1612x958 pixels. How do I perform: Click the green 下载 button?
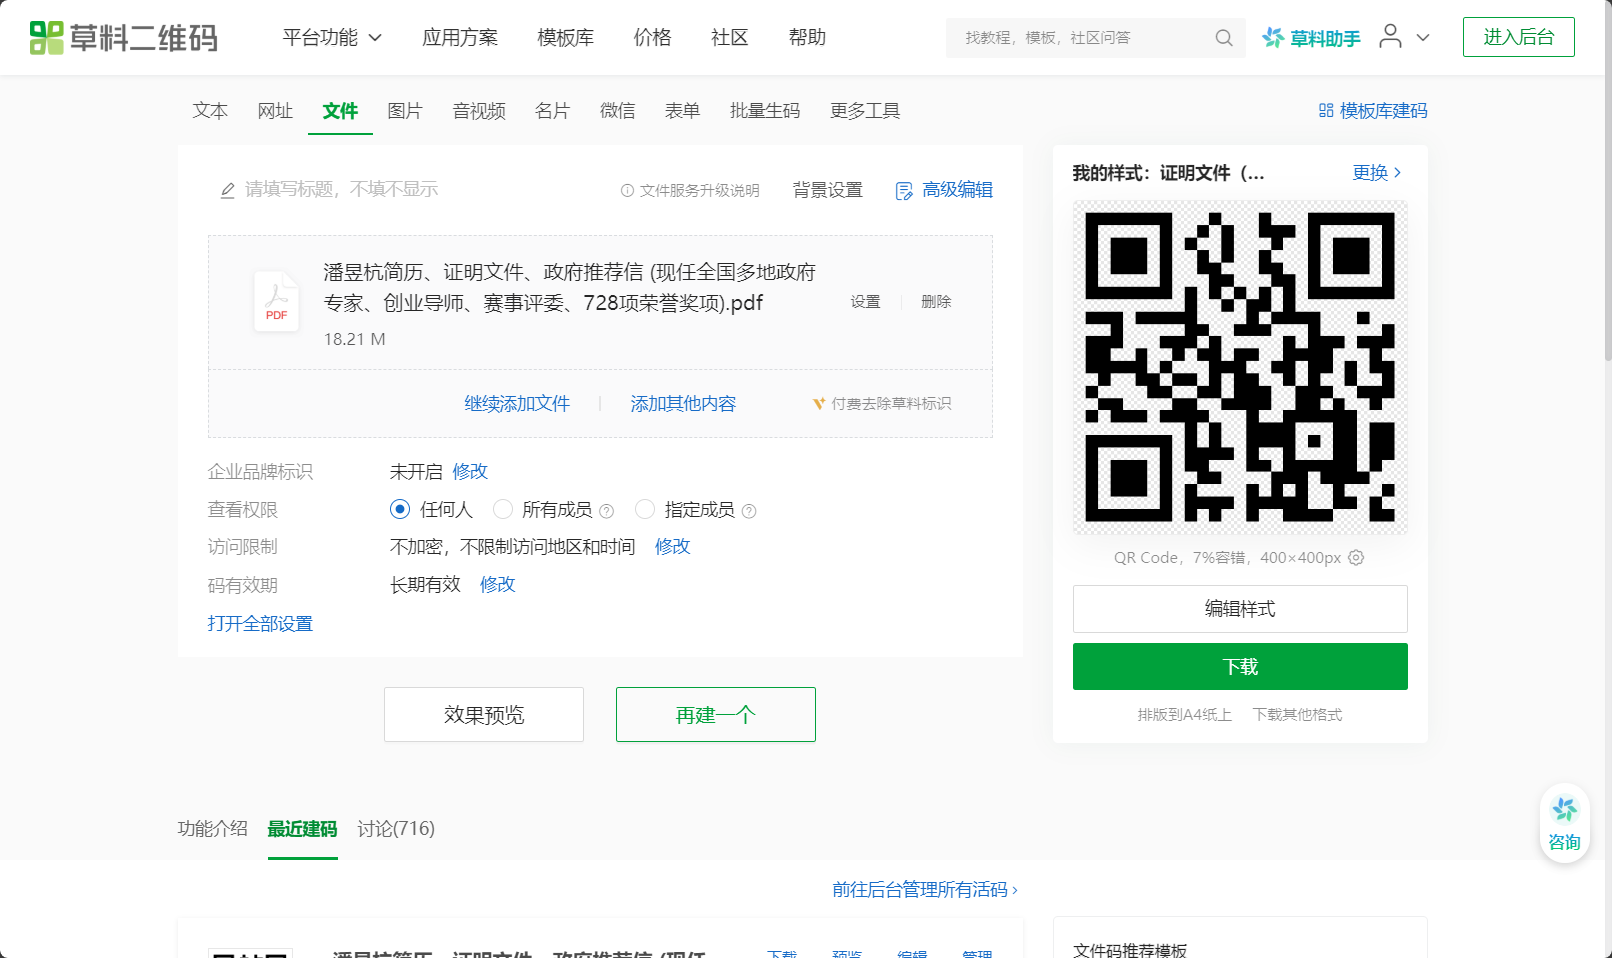click(x=1240, y=666)
